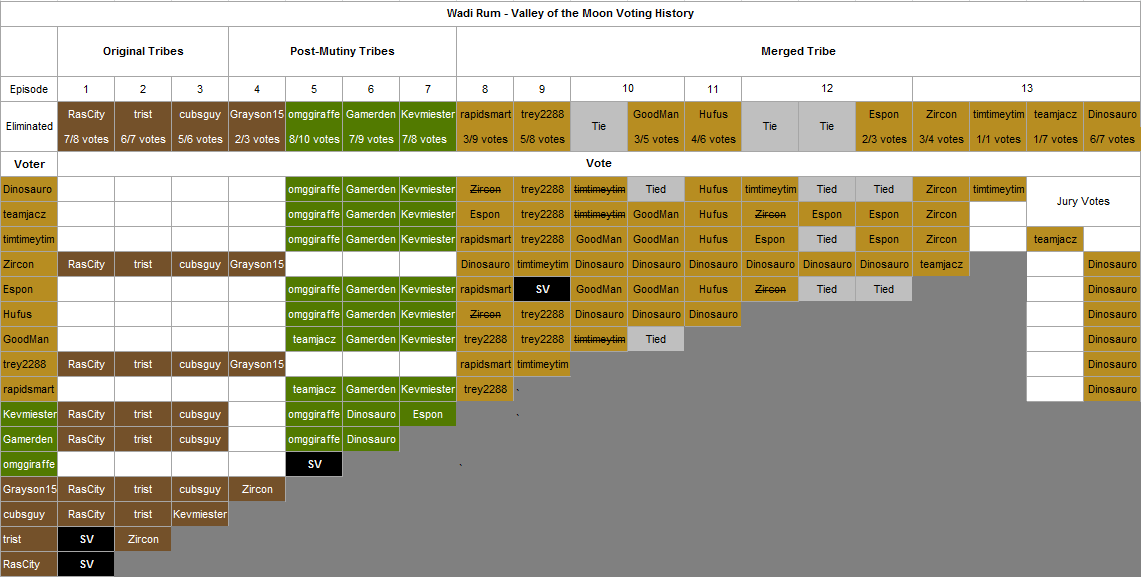Click Grayson15 vote in Zircon's row
This screenshot has width=1141, height=577.
257,264
